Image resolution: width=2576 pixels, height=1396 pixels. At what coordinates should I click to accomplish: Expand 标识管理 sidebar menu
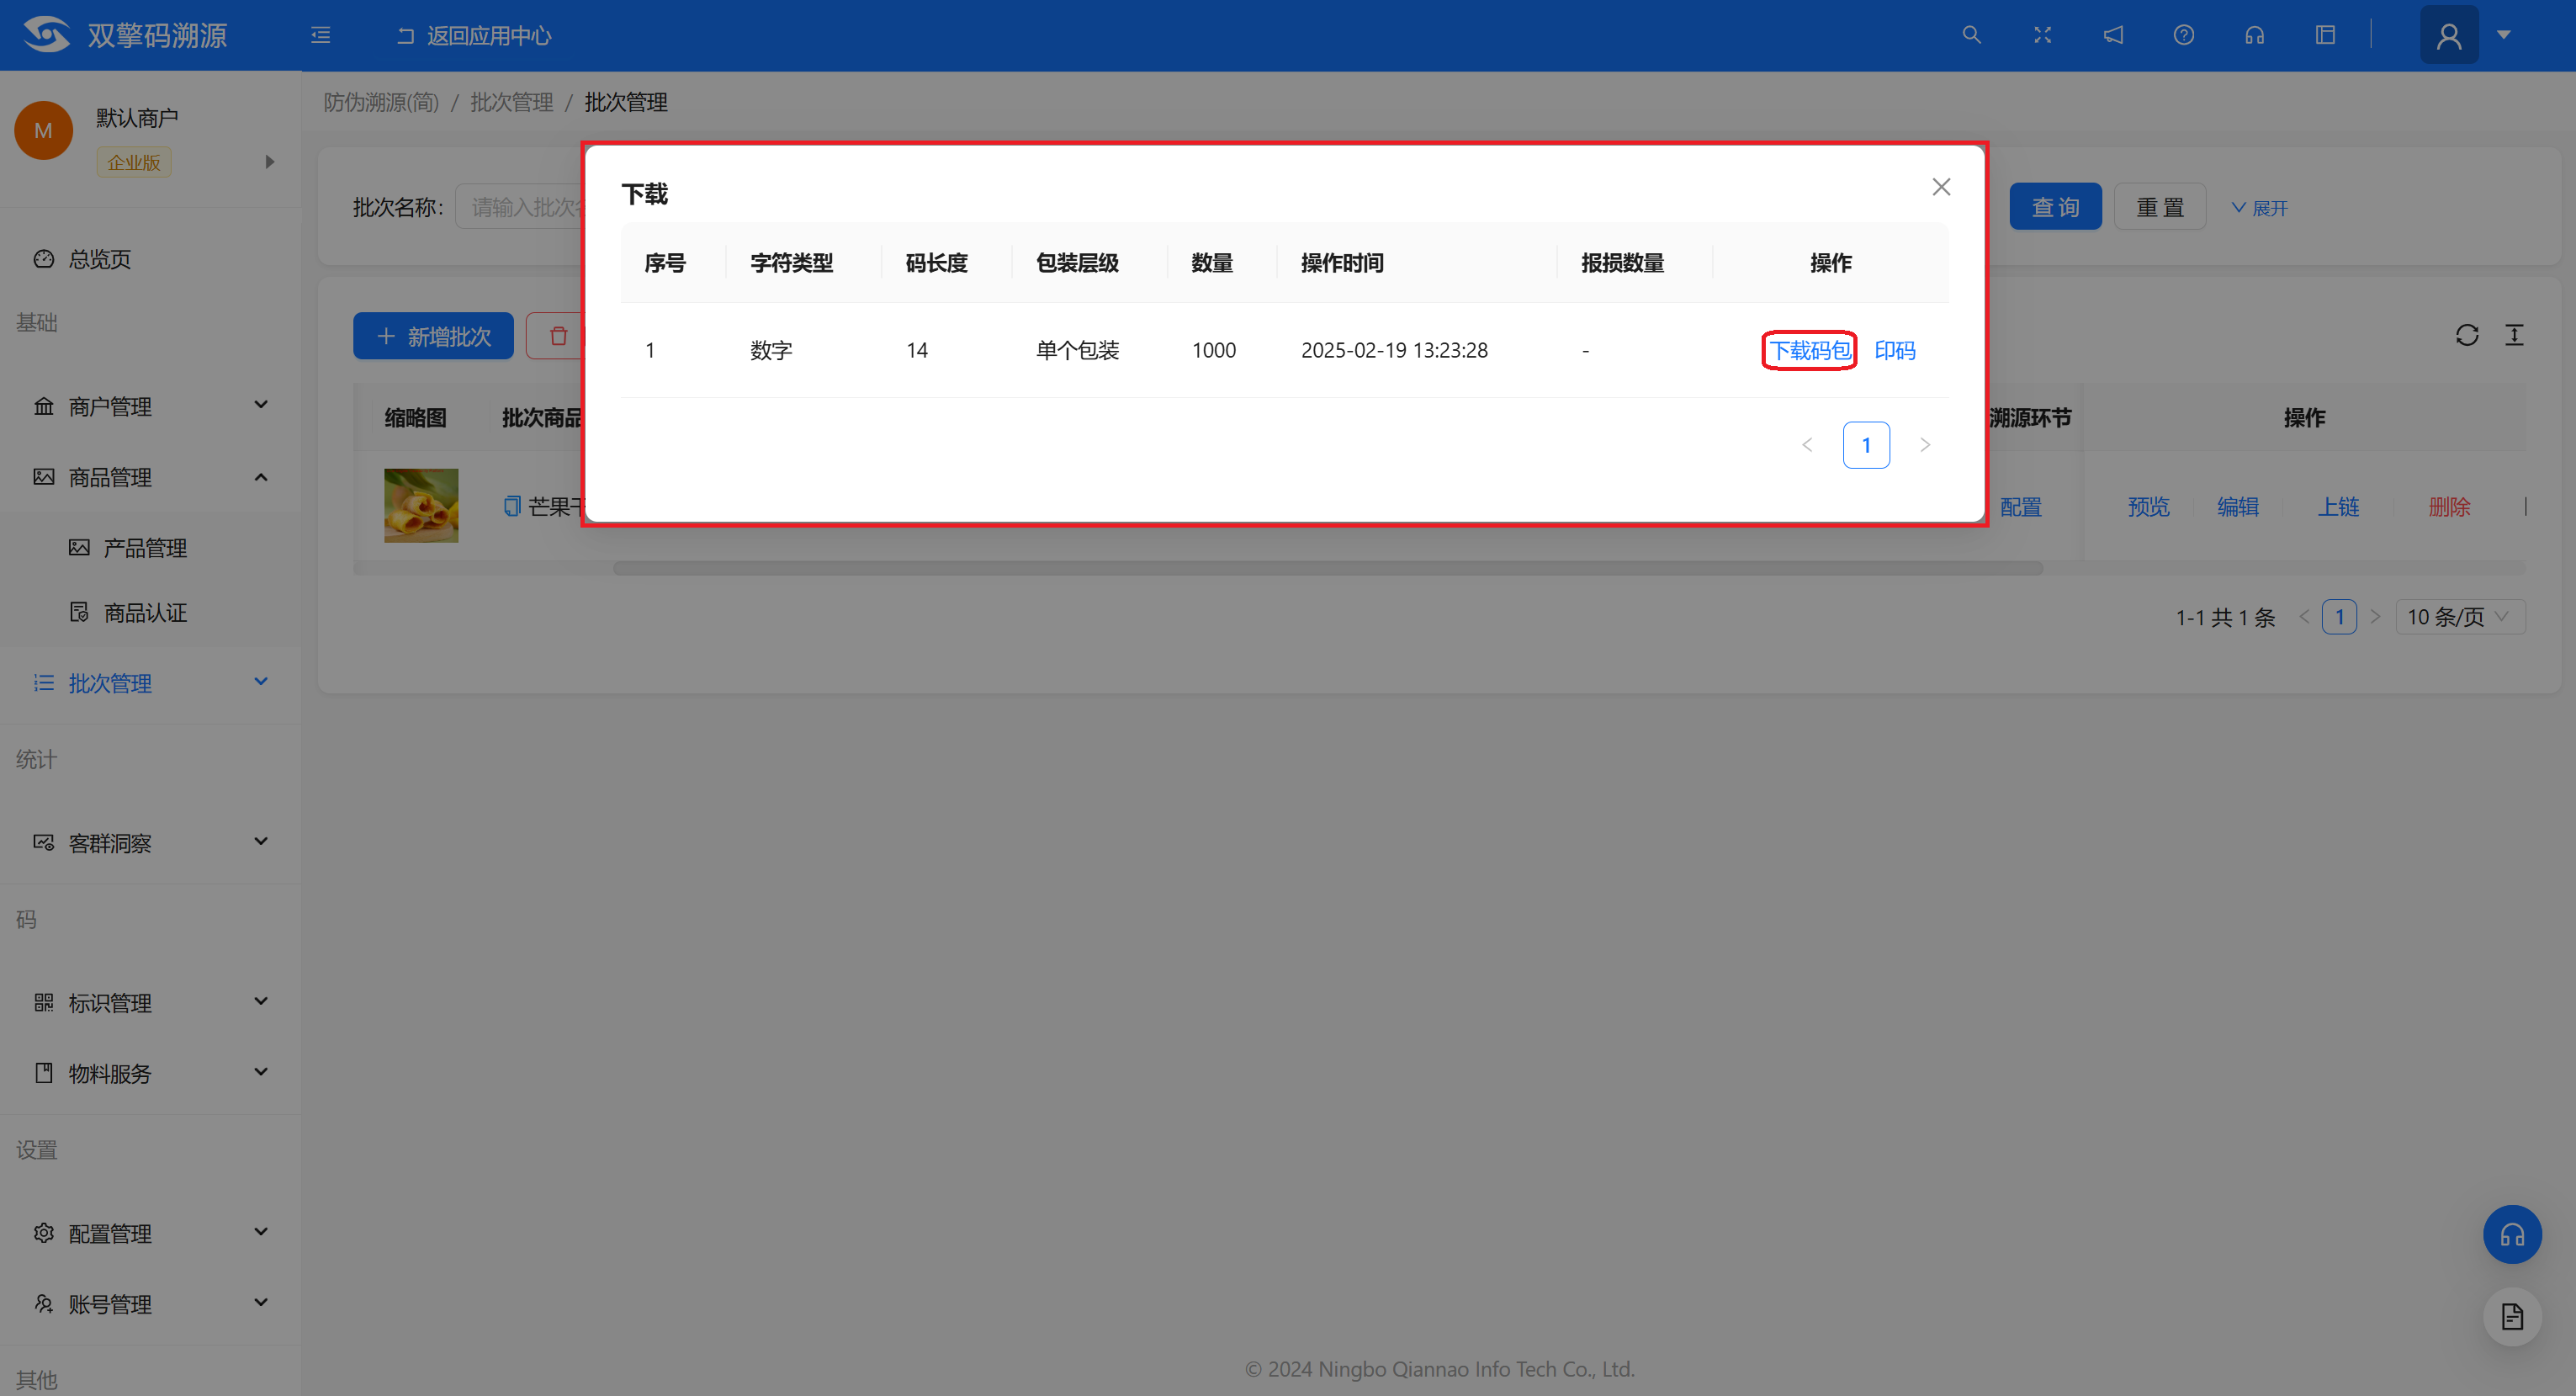pos(150,1003)
